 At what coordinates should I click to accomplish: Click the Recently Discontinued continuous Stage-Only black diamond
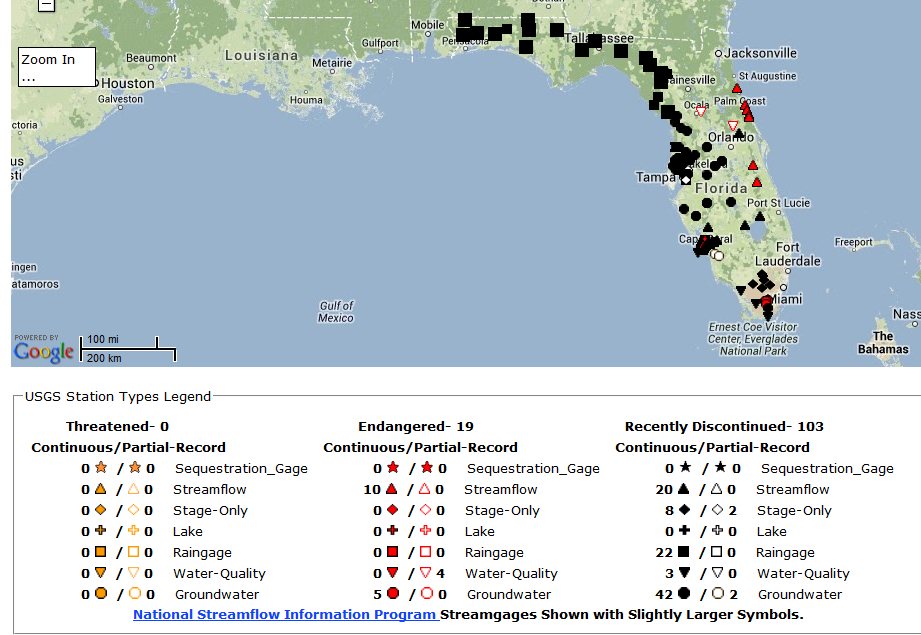click(x=684, y=509)
